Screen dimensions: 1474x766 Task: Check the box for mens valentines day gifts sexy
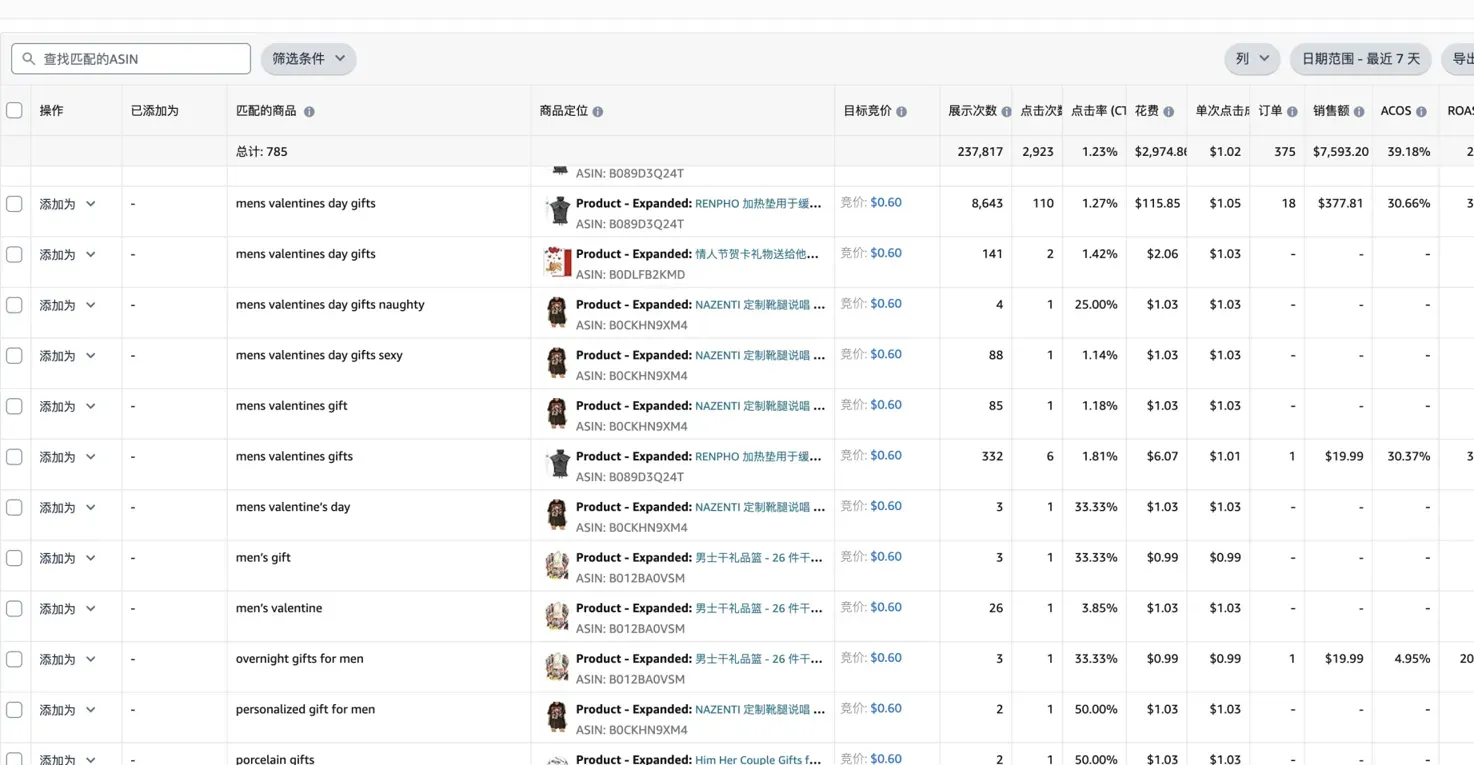pos(14,356)
